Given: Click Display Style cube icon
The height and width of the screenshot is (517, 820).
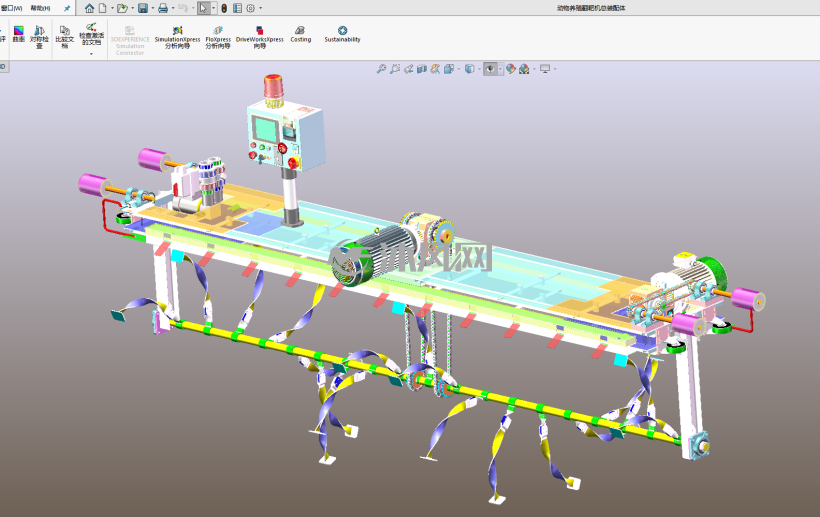Looking at the screenshot, I should 470,68.
